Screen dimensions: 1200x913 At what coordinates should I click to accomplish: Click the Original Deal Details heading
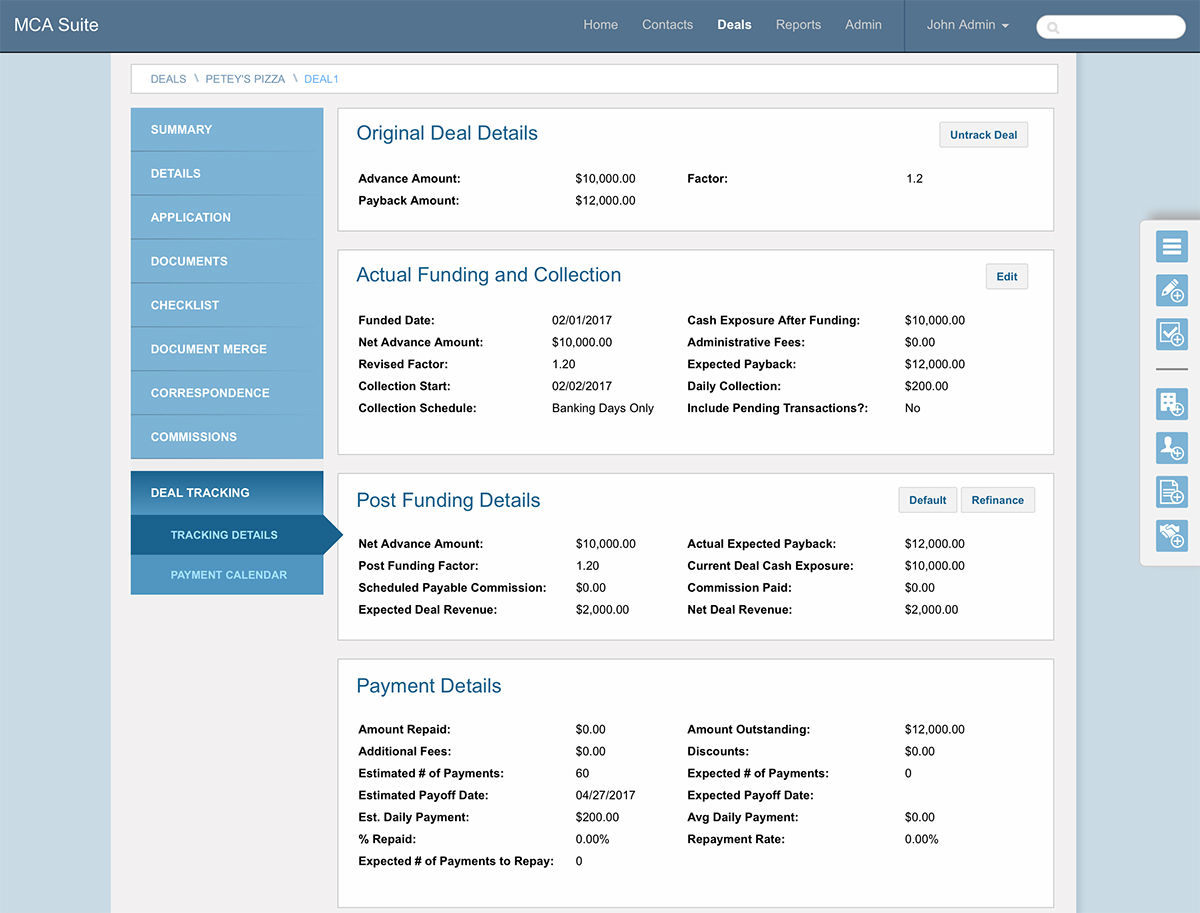[447, 134]
